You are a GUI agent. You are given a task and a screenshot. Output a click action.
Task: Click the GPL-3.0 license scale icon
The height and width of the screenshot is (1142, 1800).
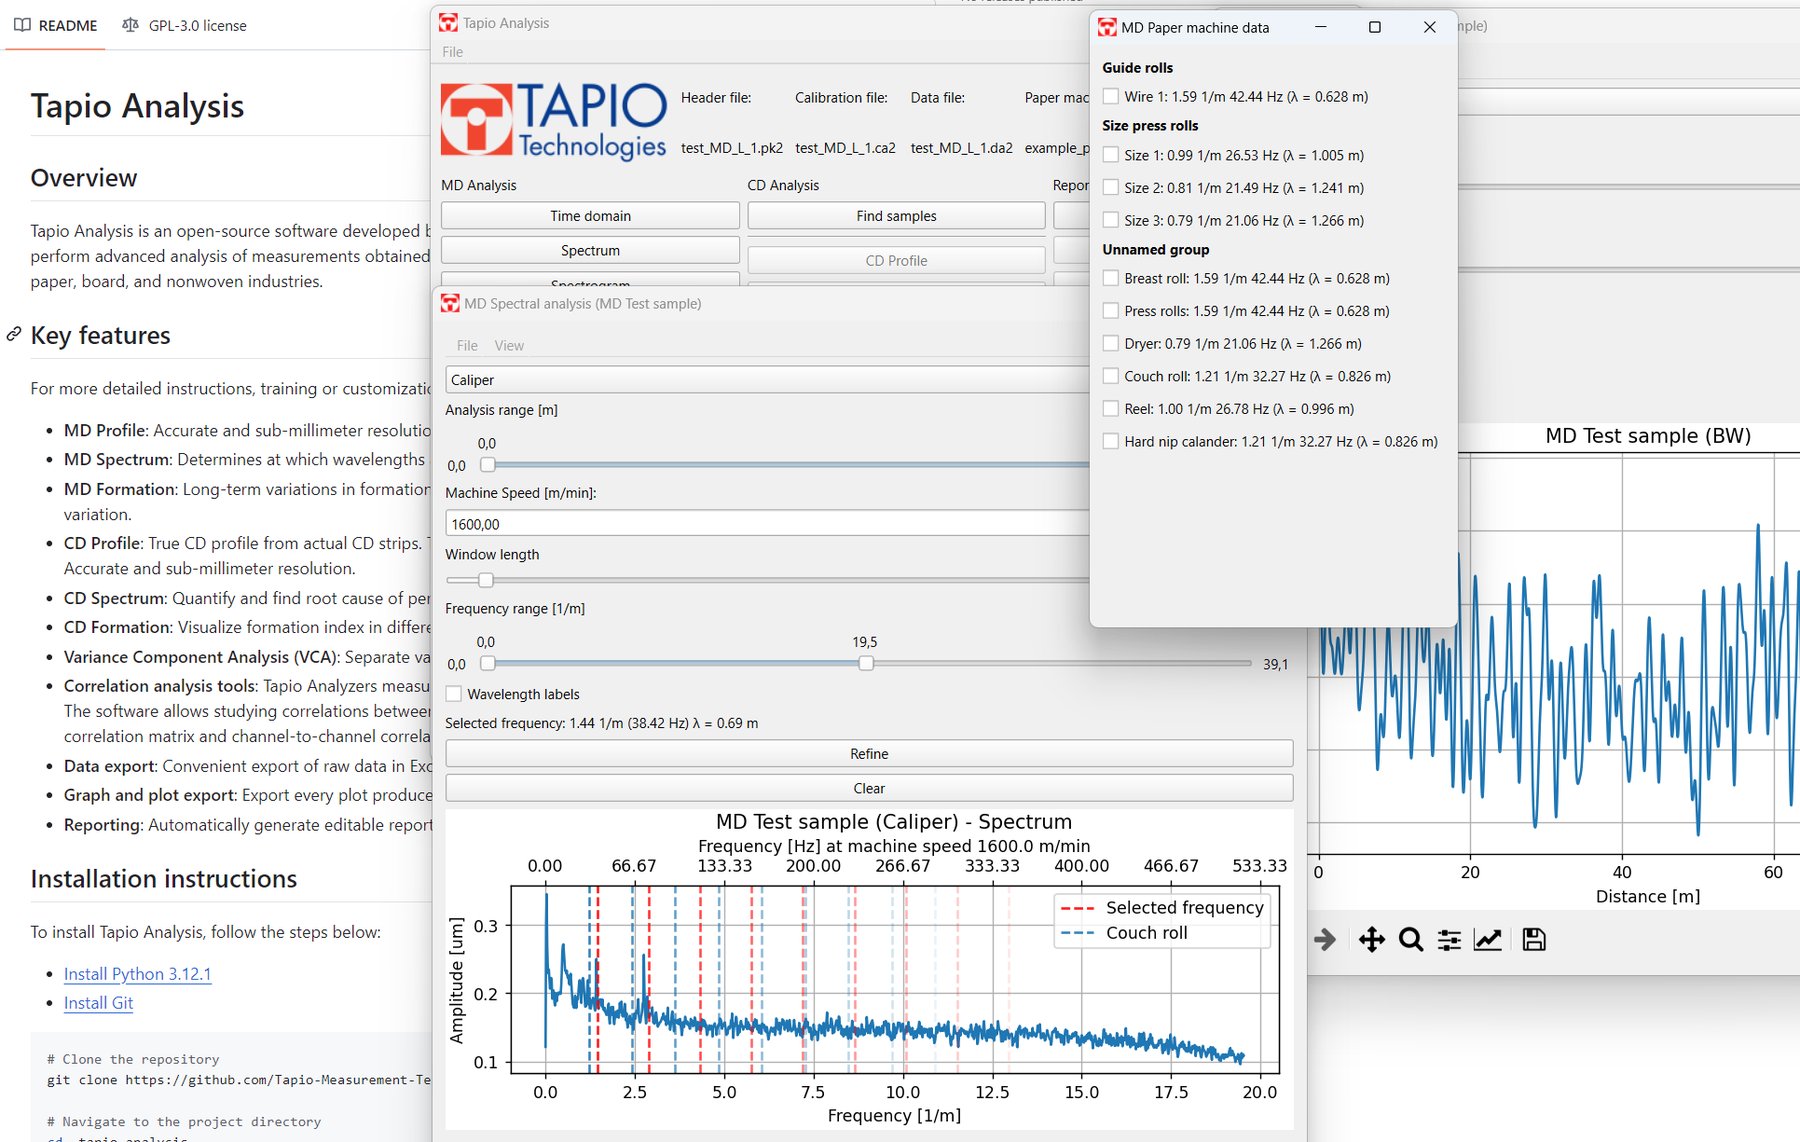(x=130, y=25)
